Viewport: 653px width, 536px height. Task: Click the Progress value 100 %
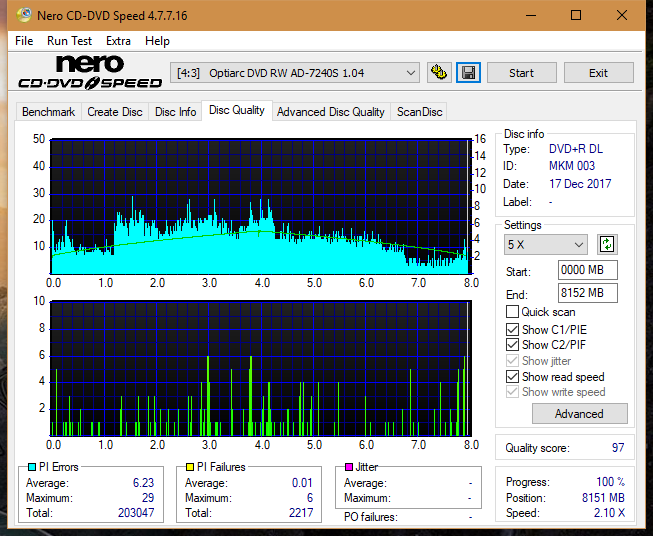611,482
